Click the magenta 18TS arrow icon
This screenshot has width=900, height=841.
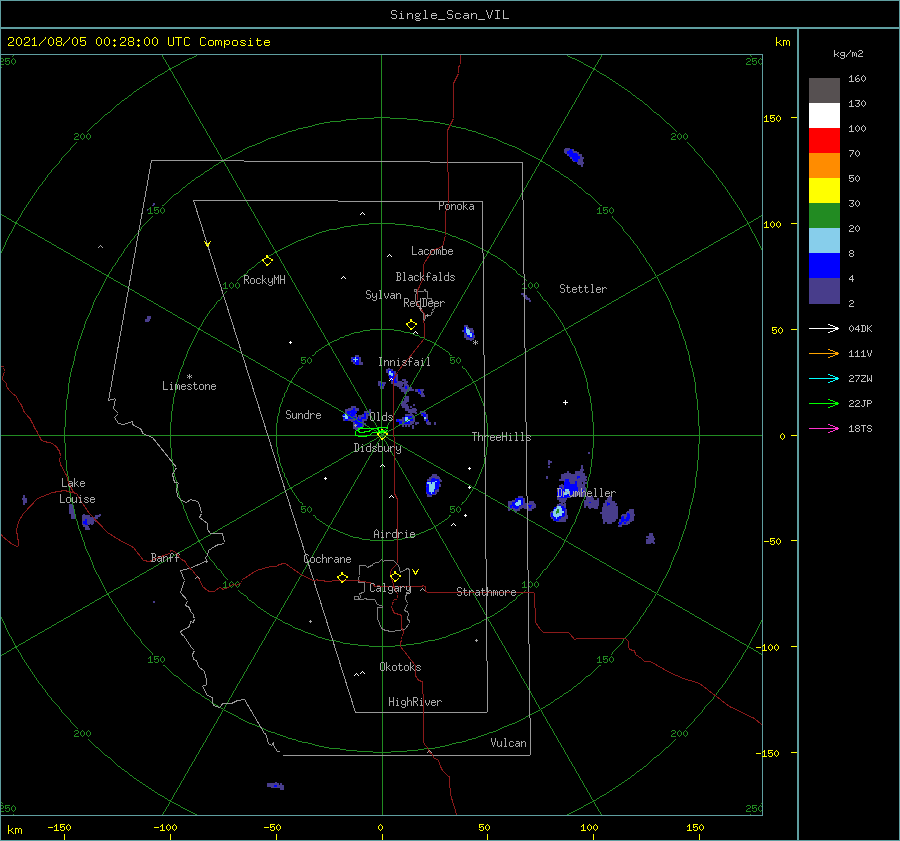[x=824, y=428]
